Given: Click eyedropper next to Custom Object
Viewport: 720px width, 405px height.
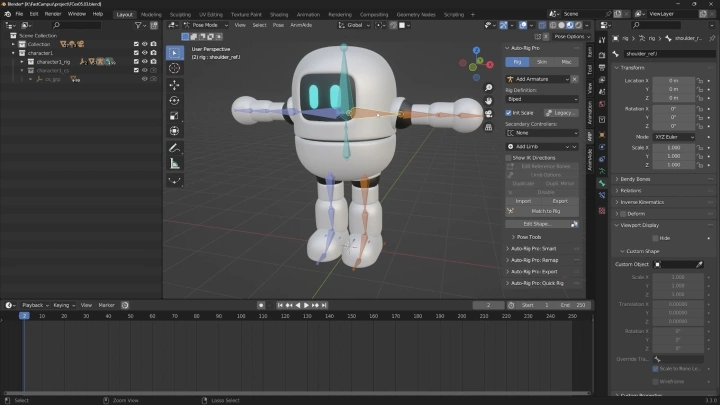Looking at the screenshot, I should 699,264.
